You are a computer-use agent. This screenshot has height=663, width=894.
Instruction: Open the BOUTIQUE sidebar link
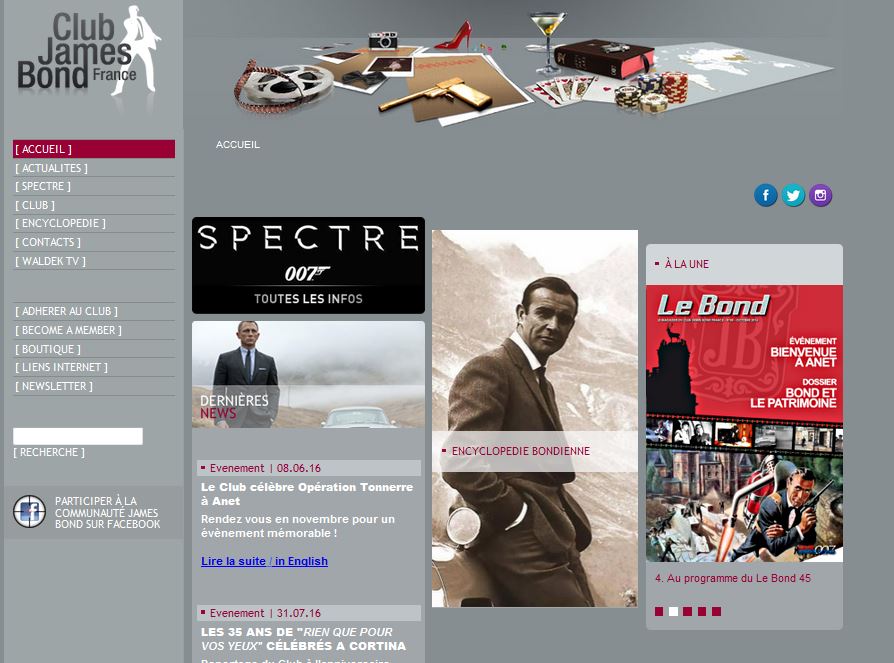pyautogui.click(x=48, y=349)
